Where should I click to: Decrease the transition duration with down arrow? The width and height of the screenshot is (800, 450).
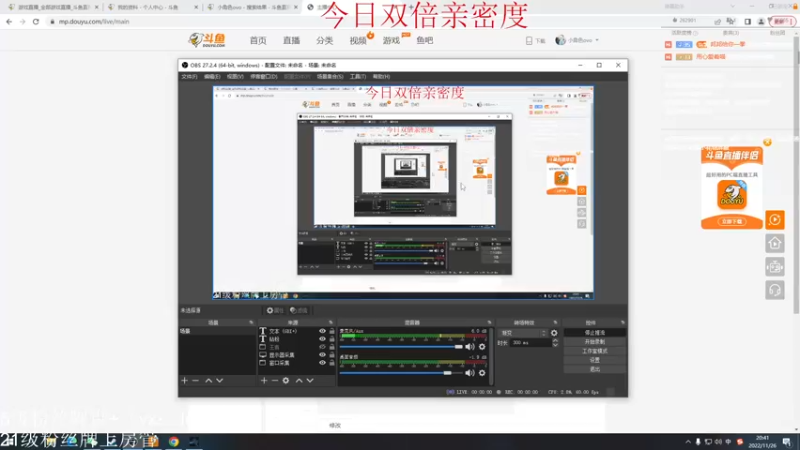coord(555,345)
